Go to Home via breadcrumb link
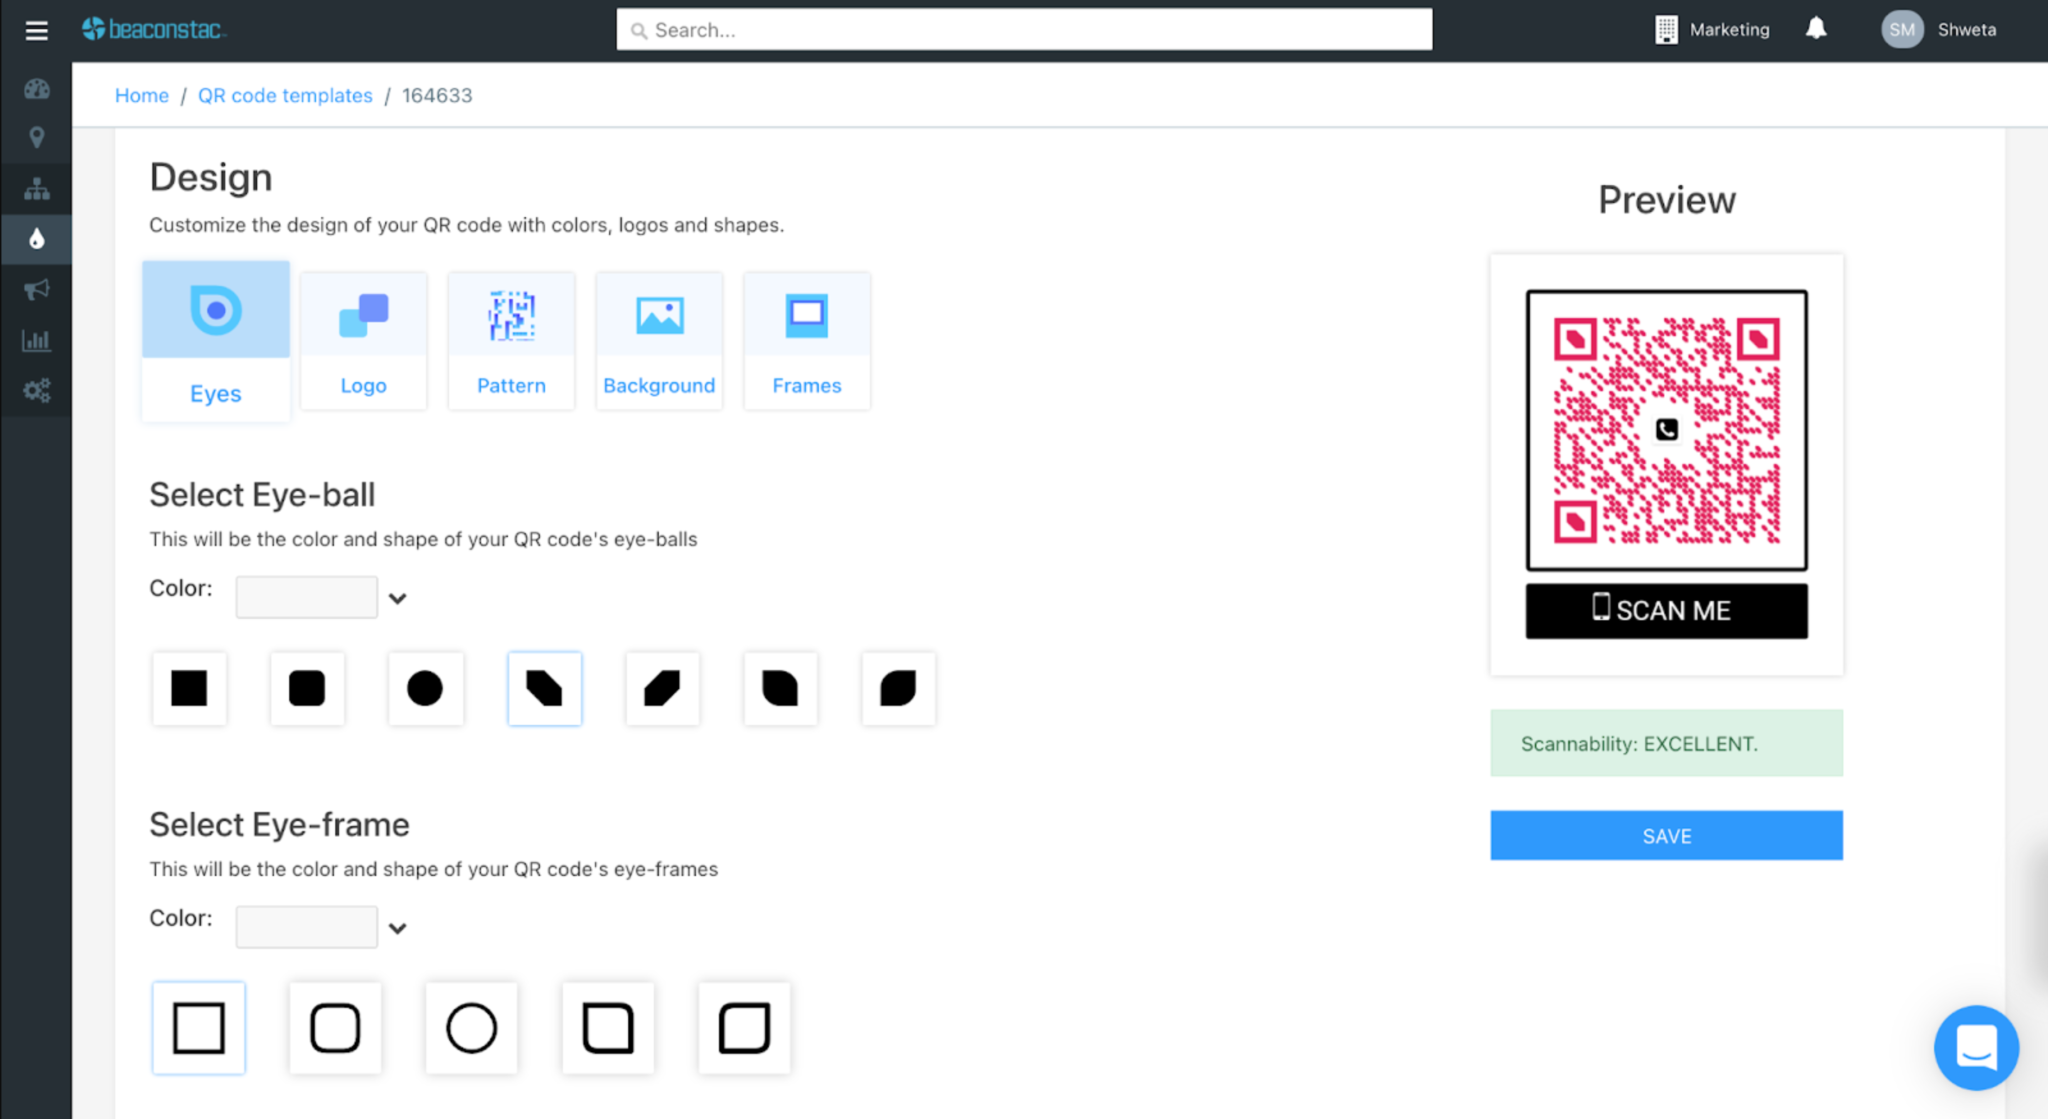Screen dimensions: 2048x1119 click(x=141, y=95)
